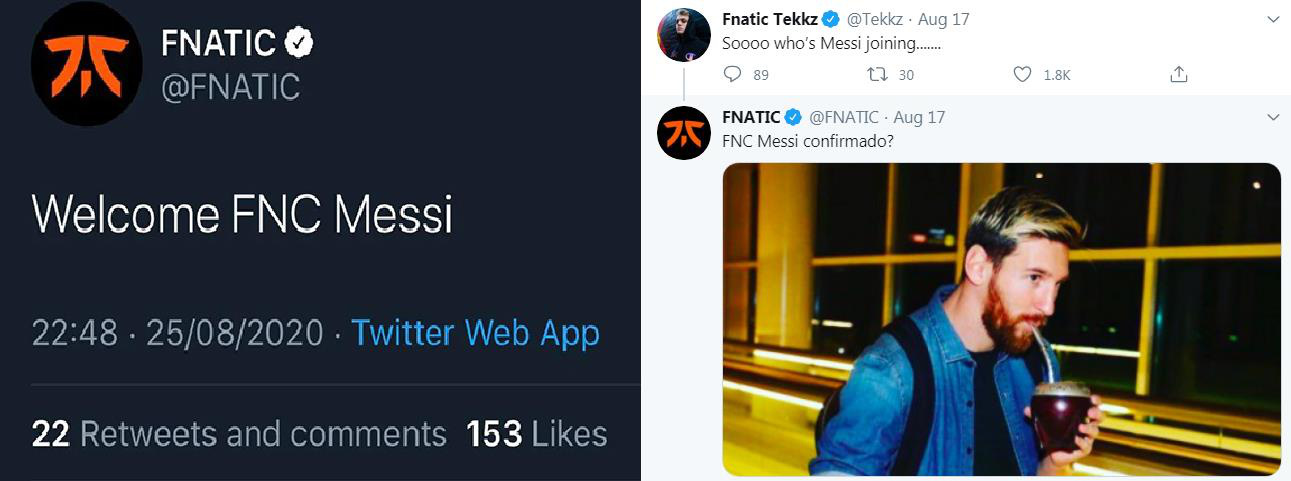
Task: Click the share icon on Tekkz's tweet
Action: pos(1179,74)
